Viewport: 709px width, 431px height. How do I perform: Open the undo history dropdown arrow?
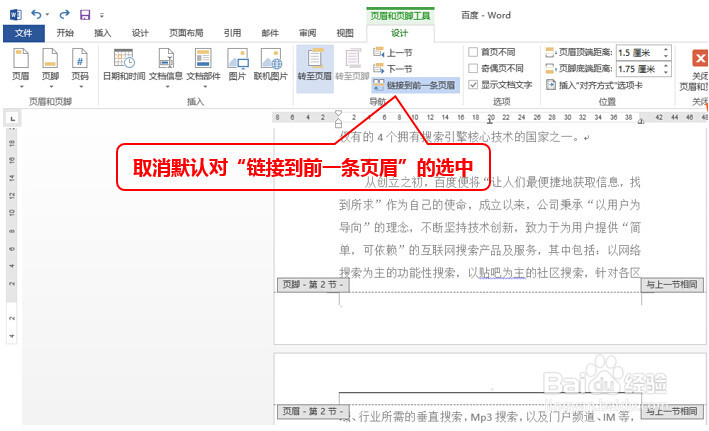[x=47, y=15]
